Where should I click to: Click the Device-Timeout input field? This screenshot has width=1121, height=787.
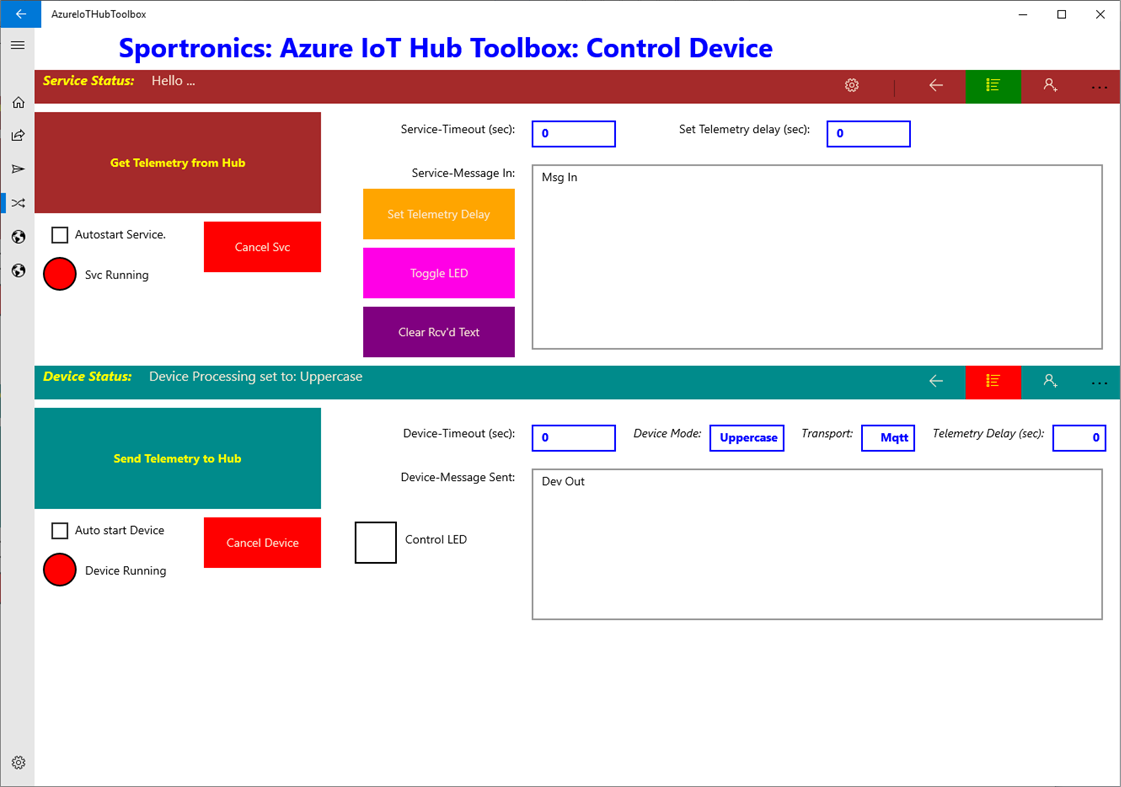(573, 437)
